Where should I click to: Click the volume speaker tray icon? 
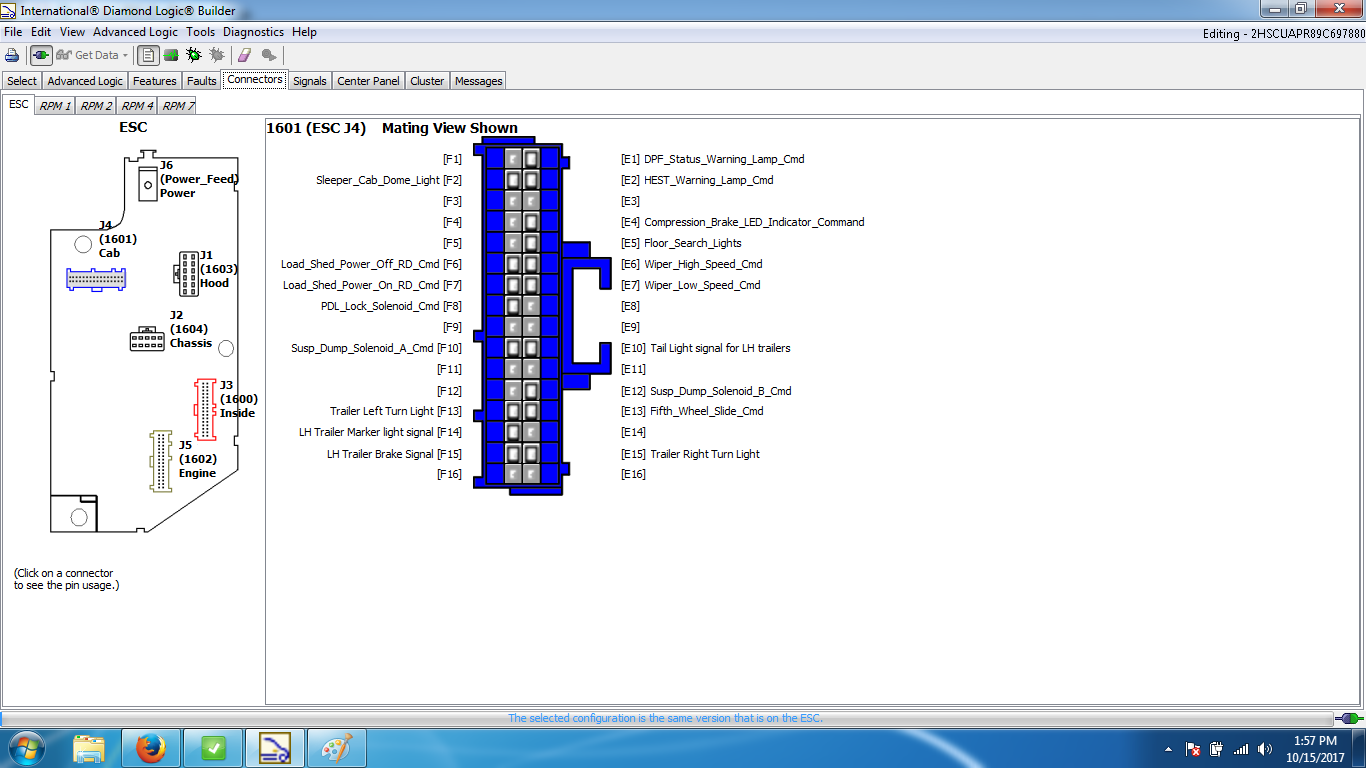coord(1266,749)
